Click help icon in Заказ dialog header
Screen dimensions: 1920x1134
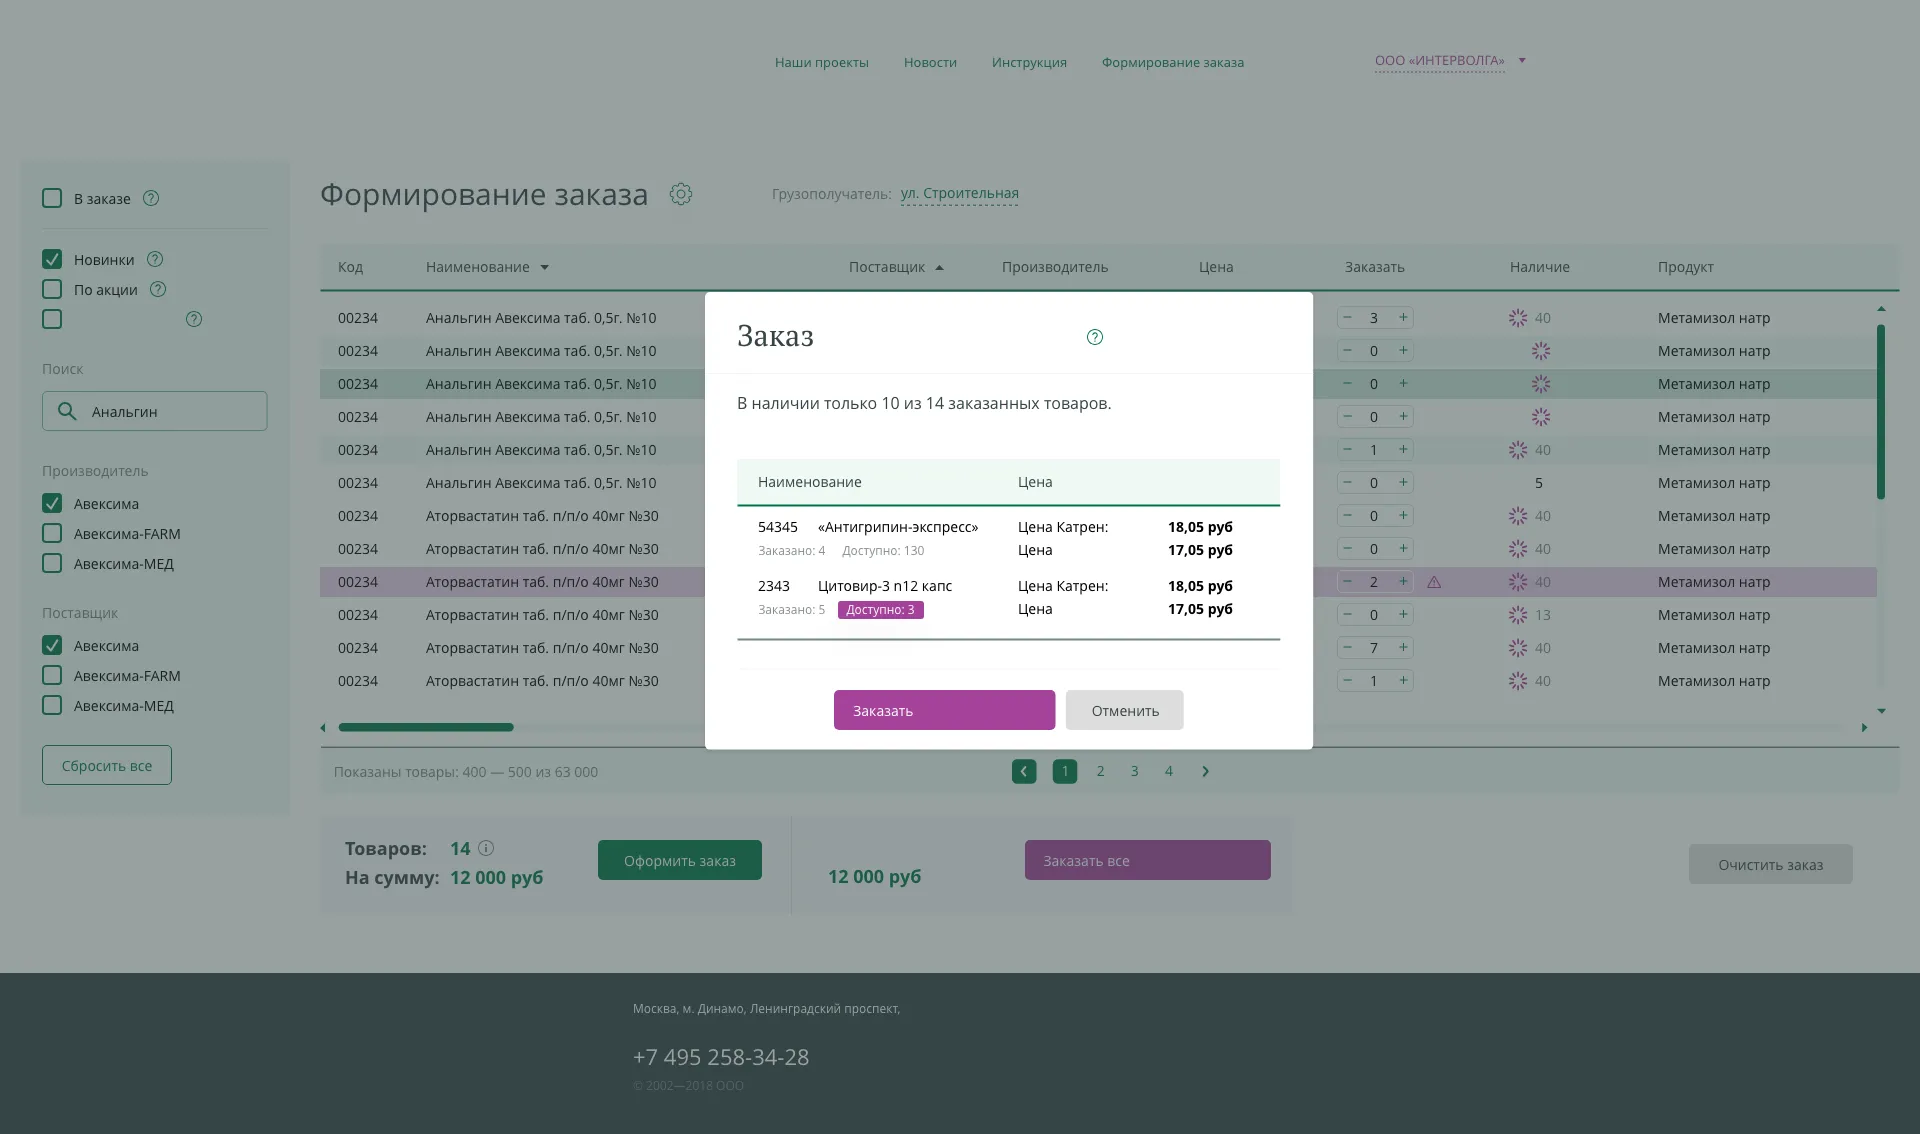1095,337
